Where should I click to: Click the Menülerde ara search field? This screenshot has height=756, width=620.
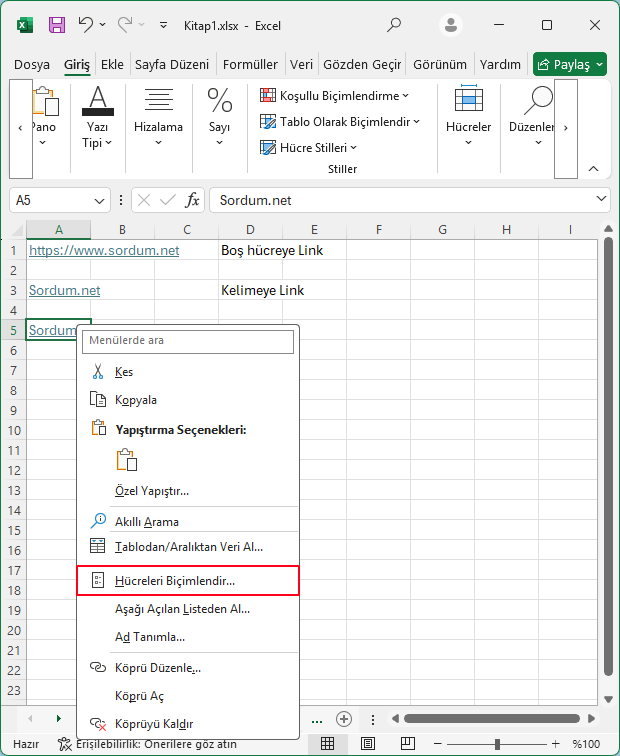point(188,341)
